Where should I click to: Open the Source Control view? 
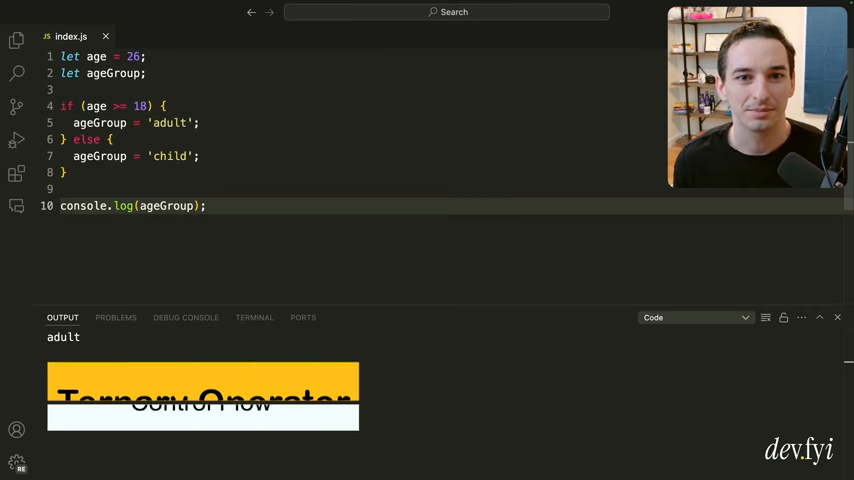point(16,107)
